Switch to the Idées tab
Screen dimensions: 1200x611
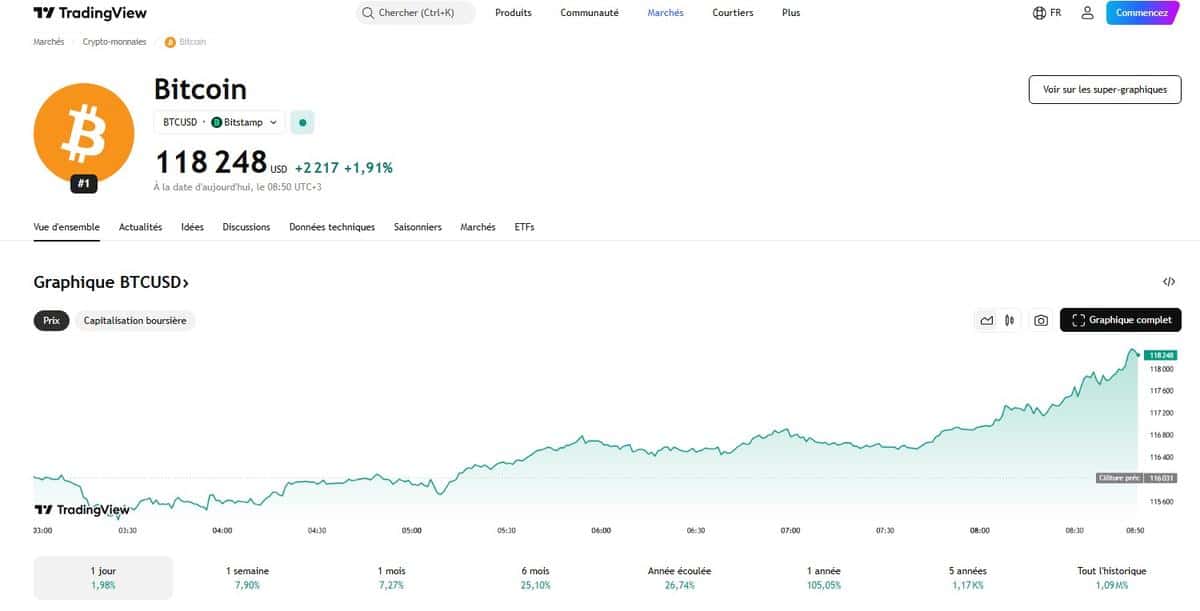click(x=192, y=227)
